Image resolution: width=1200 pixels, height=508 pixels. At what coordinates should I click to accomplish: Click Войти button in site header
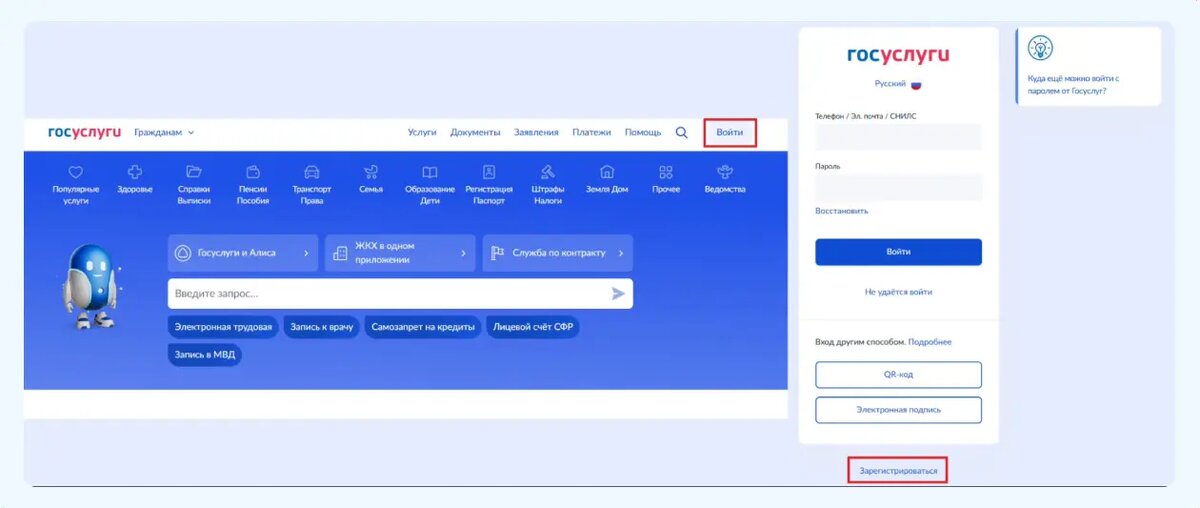(x=730, y=132)
